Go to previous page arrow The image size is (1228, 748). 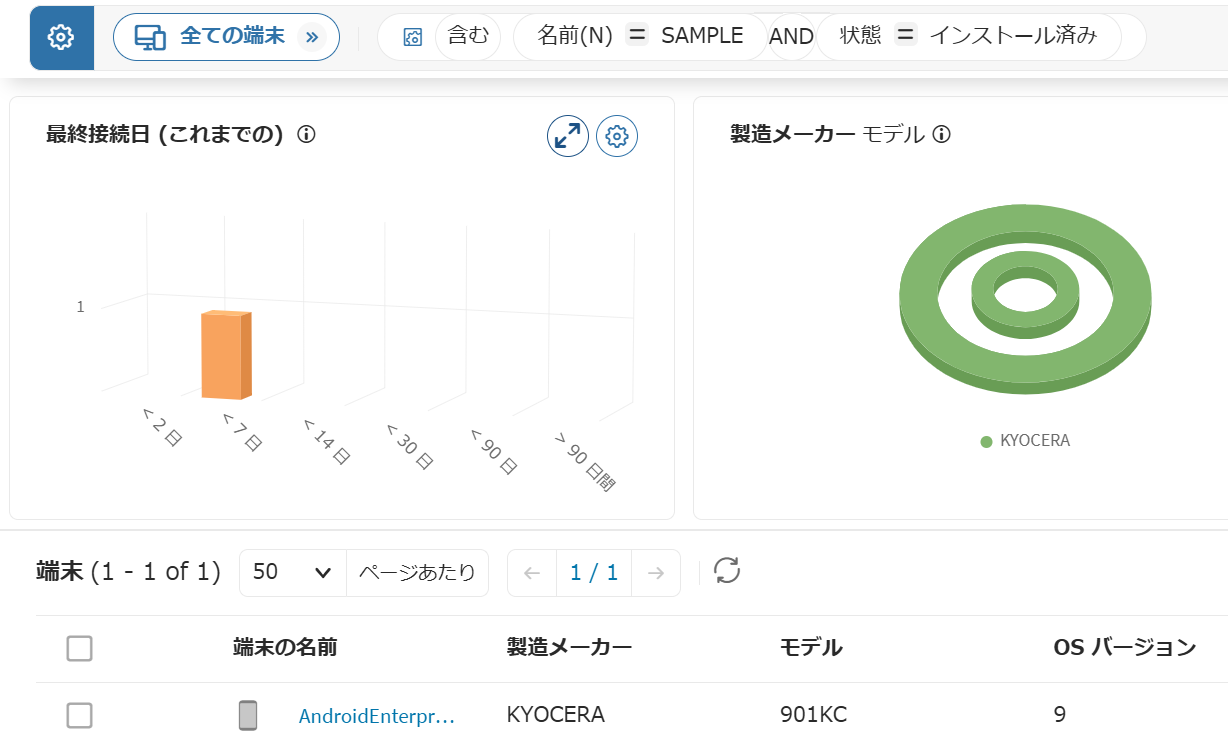532,573
